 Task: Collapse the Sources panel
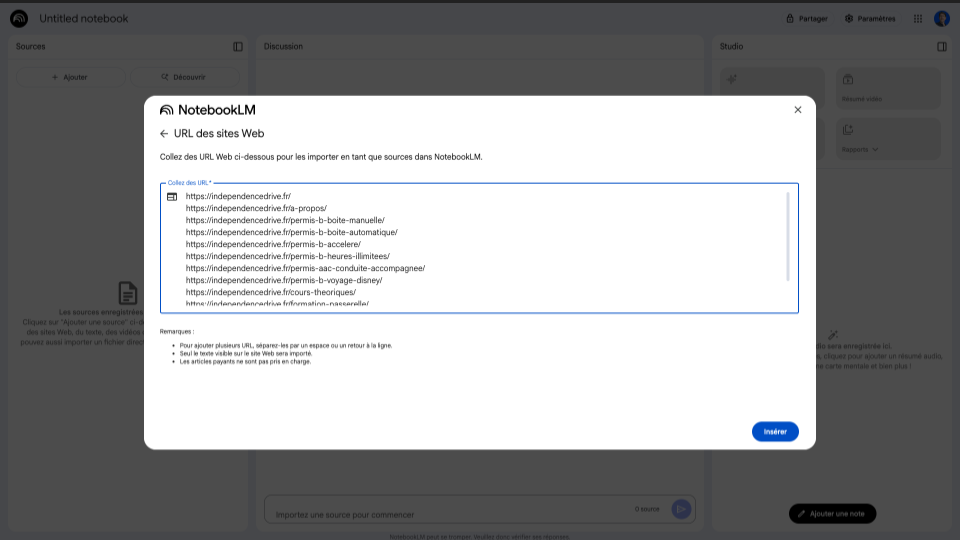point(238,47)
